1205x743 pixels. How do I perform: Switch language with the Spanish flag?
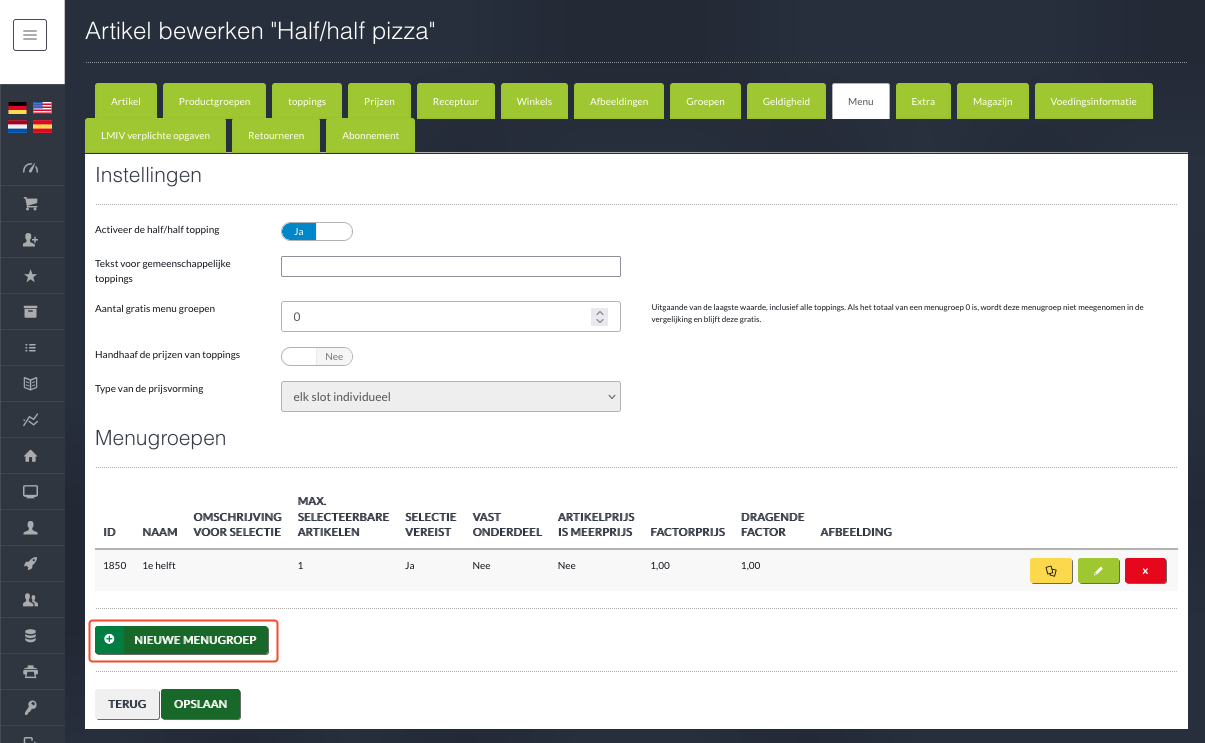(x=42, y=127)
